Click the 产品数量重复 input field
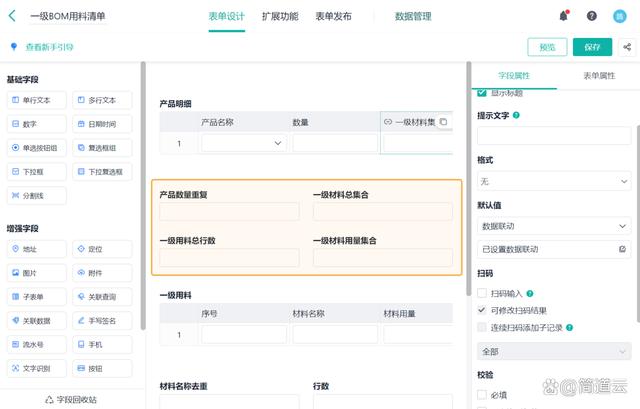This screenshot has height=409, width=640. [x=229, y=212]
